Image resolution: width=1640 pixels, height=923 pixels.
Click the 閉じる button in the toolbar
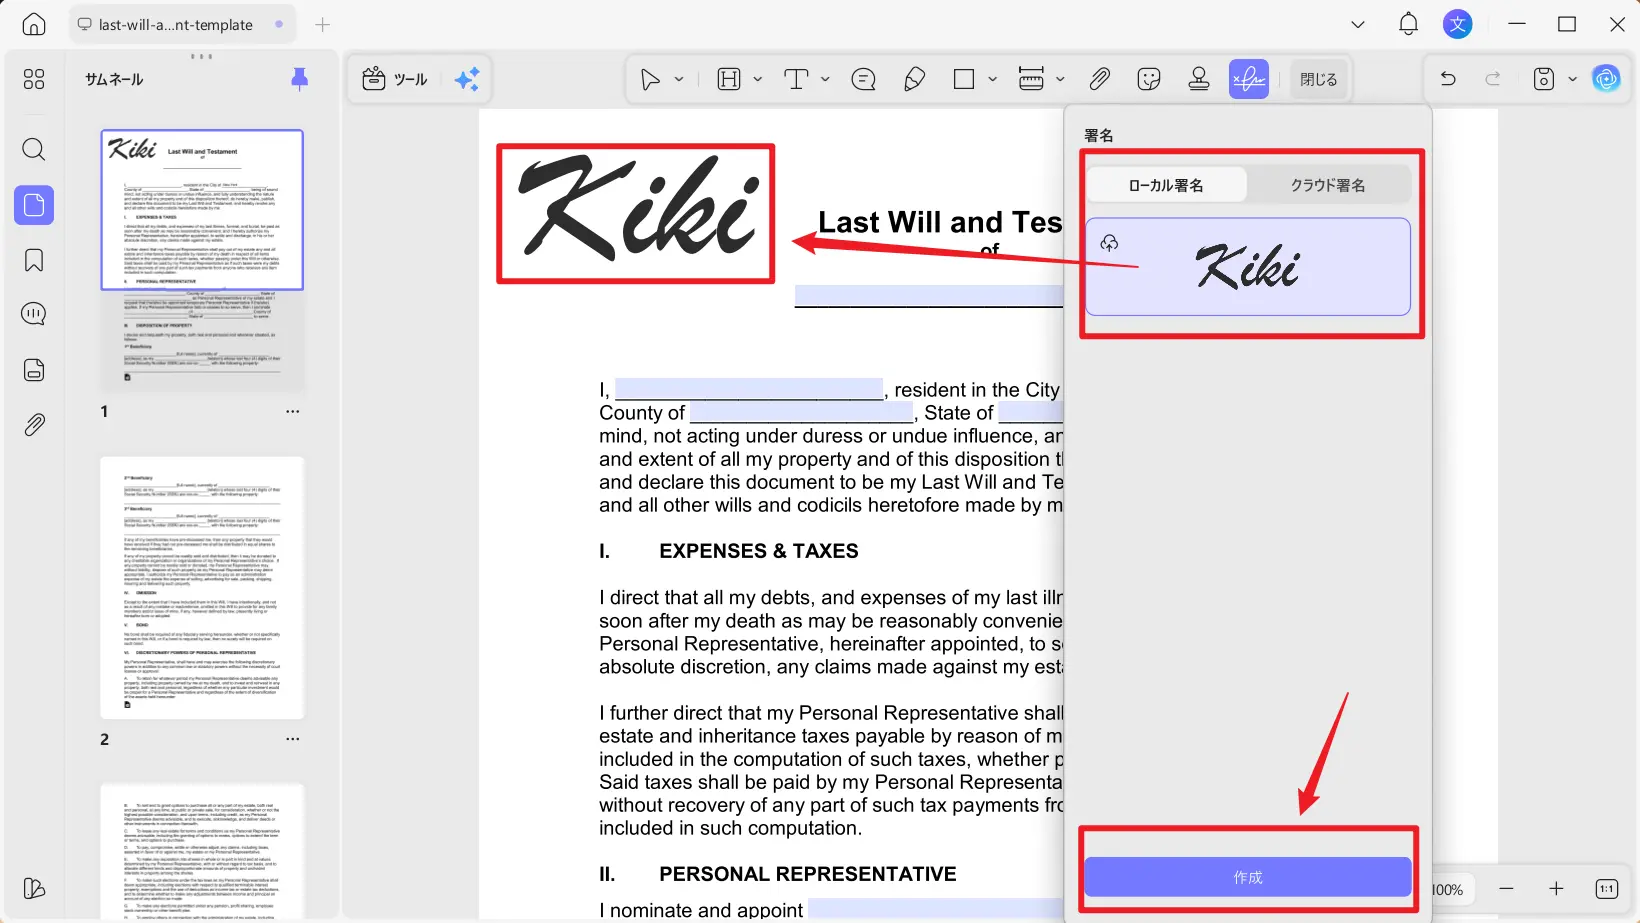coord(1319,78)
